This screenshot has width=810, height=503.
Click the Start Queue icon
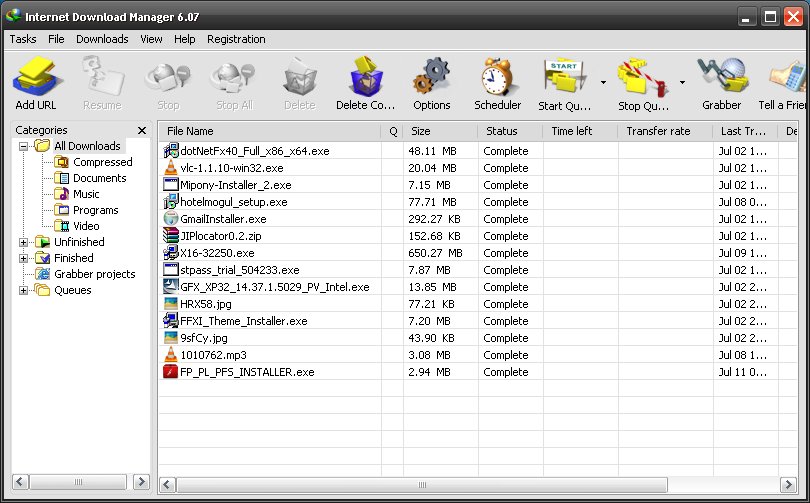[x=565, y=77]
